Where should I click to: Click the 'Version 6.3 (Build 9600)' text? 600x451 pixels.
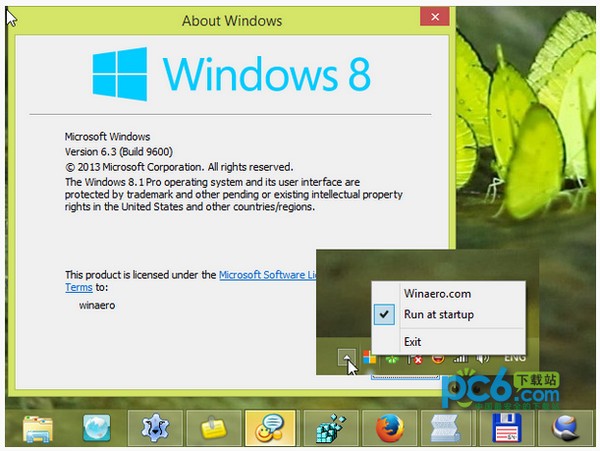[x=119, y=152]
